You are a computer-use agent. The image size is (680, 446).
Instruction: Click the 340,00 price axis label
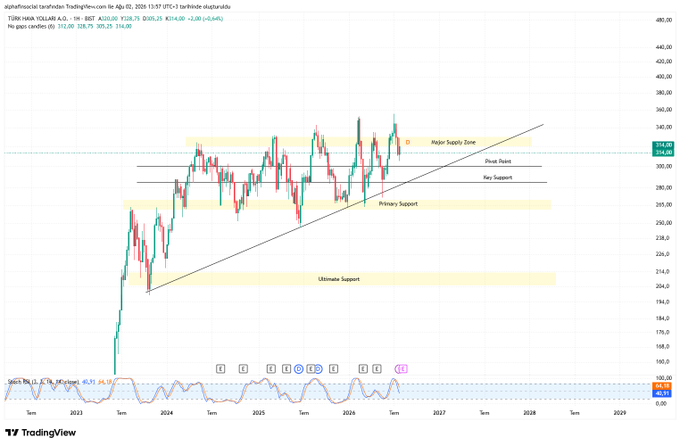pyautogui.click(x=664, y=127)
